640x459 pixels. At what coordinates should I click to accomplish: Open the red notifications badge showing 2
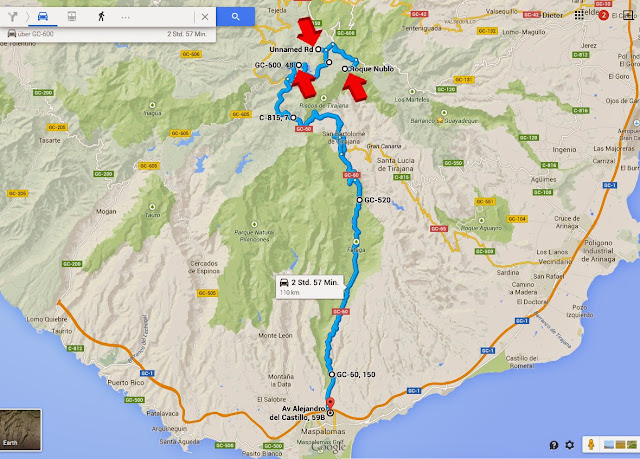pos(603,16)
